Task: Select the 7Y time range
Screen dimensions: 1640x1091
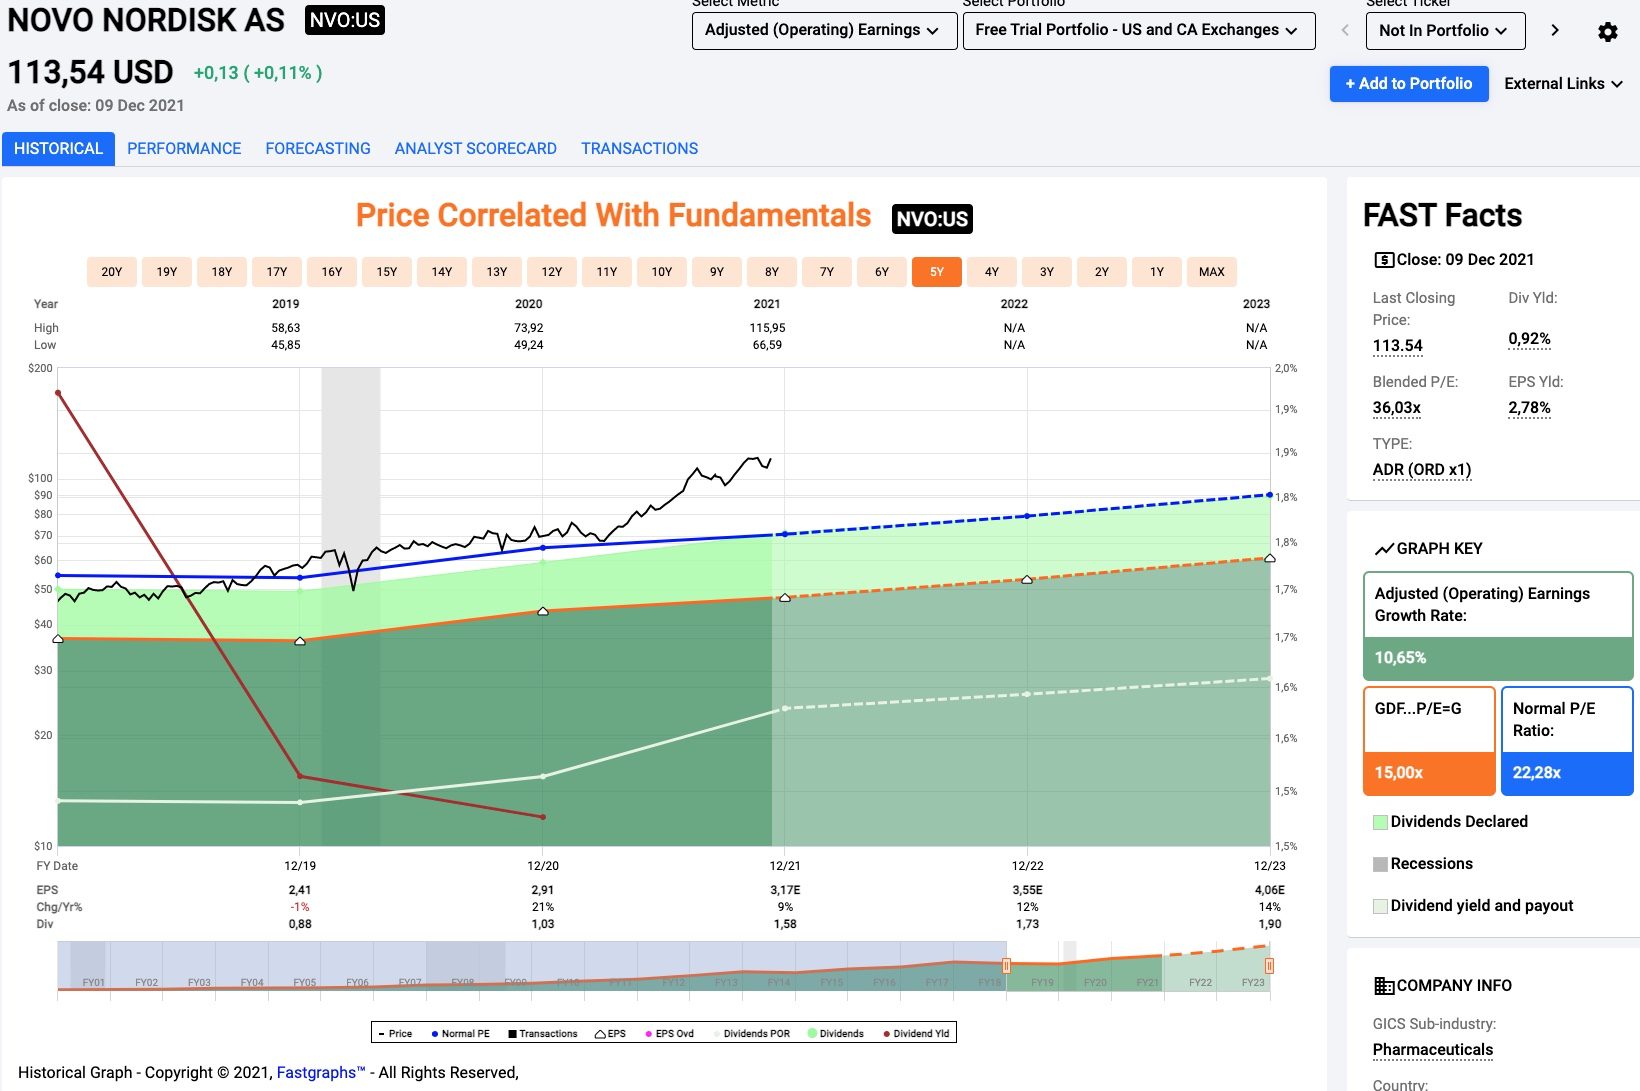Action: (827, 272)
